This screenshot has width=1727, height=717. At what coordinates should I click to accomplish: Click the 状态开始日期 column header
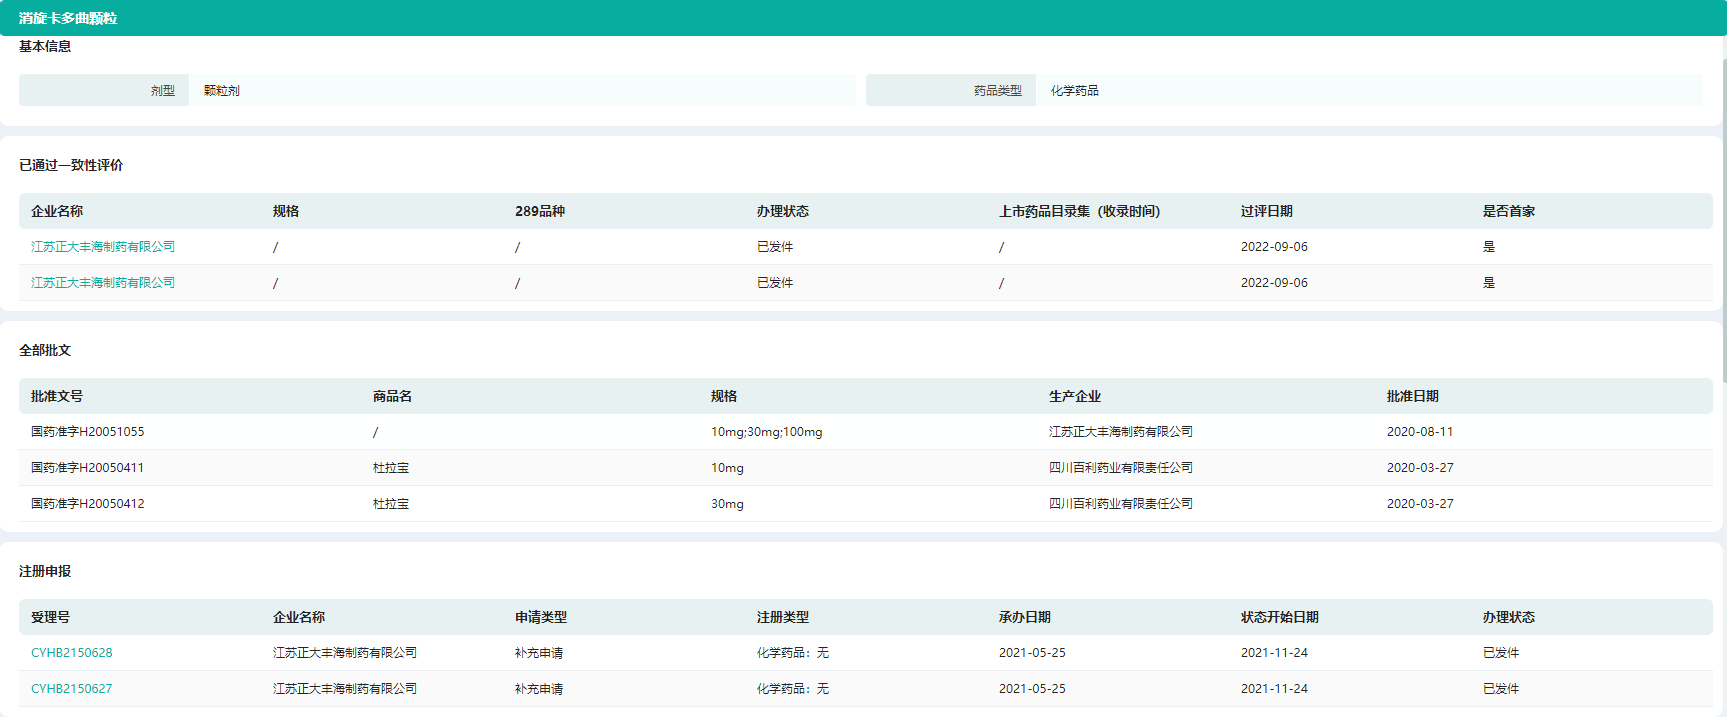coord(1279,617)
